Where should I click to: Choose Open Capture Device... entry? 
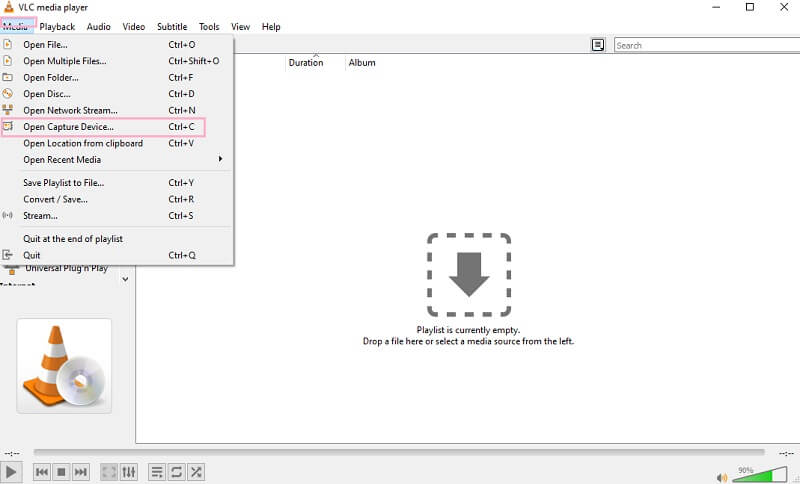click(116, 126)
